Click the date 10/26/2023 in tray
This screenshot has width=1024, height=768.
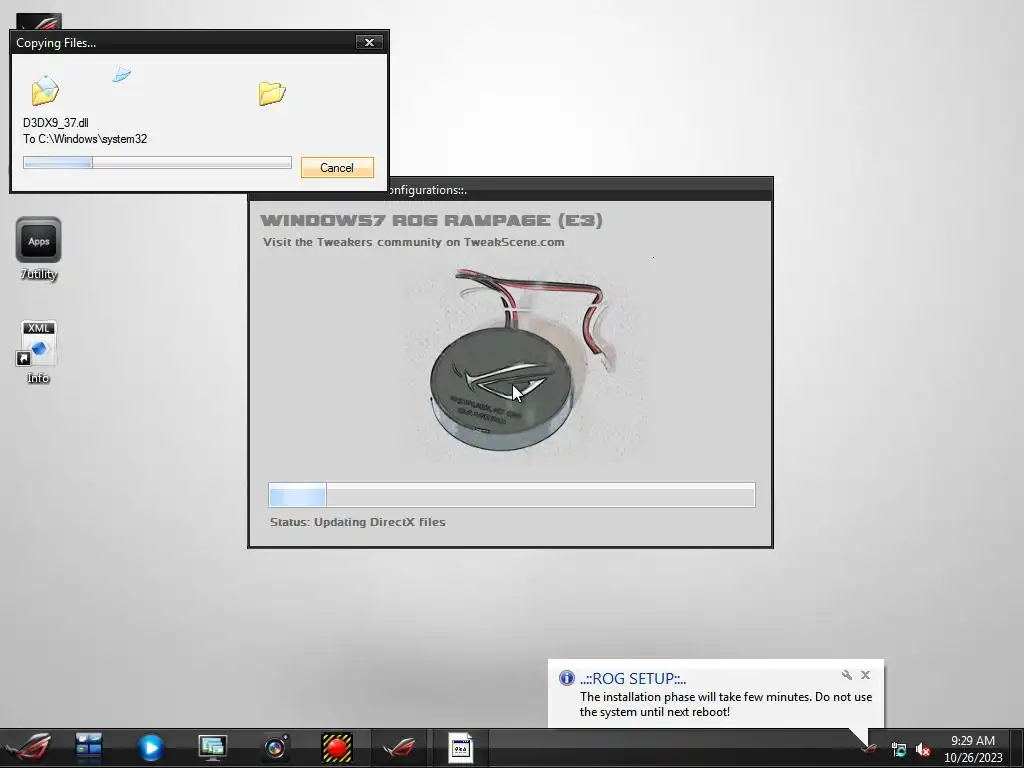(972, 758)
